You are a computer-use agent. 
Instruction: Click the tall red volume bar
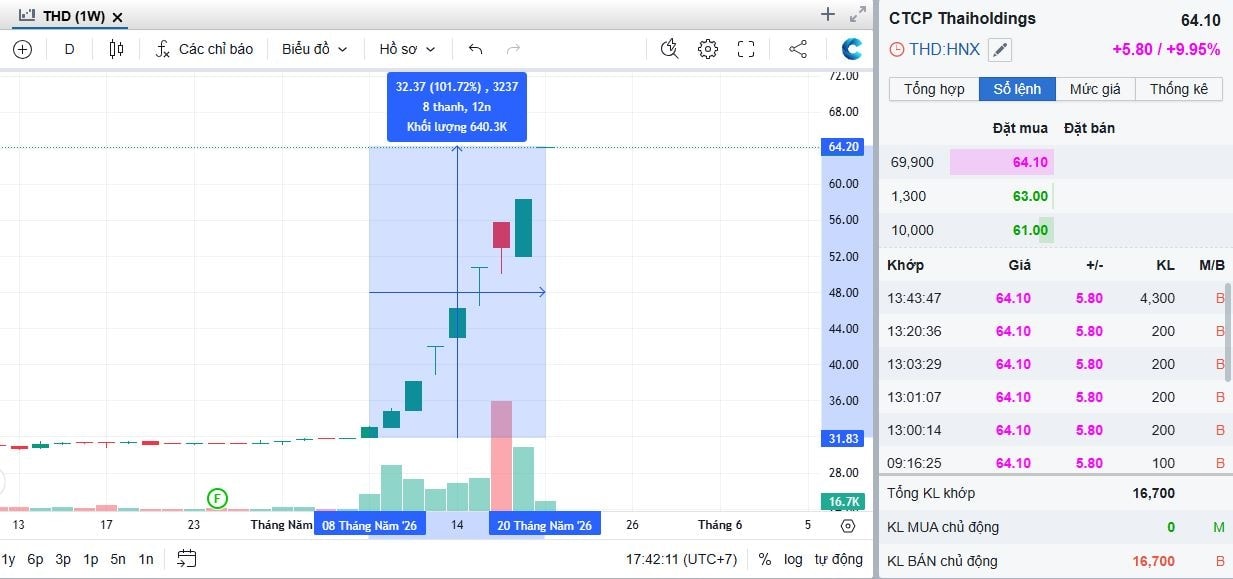click(501, 456)
